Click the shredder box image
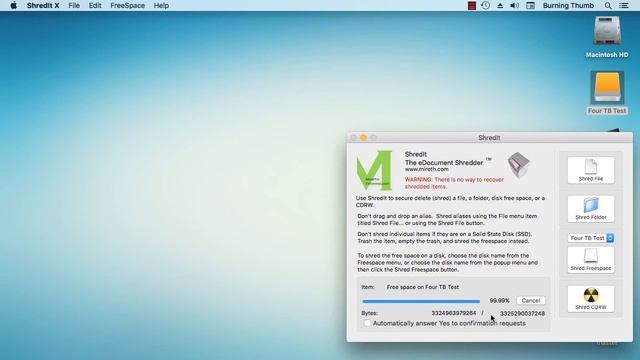Viewport: 640px width, 360px height. point(518,165)
